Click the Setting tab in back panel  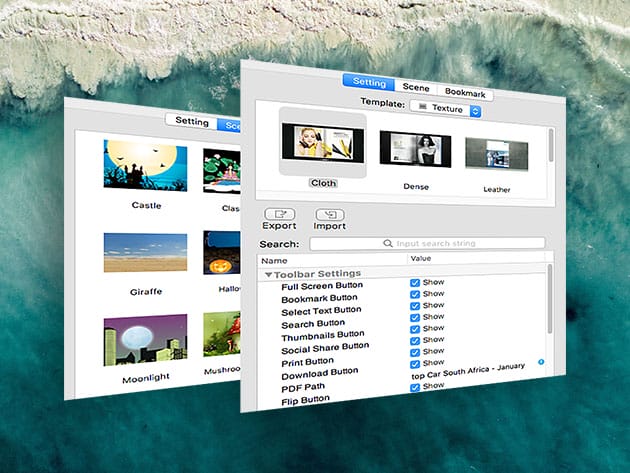(192, 122)
